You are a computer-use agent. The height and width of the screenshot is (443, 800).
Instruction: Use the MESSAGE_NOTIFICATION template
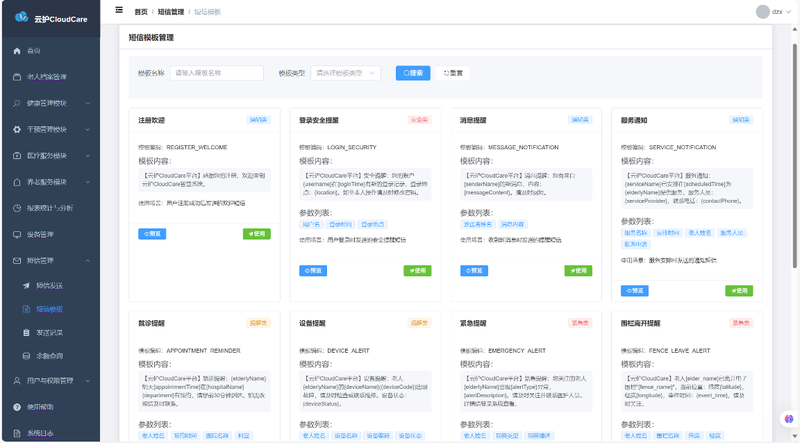tap(578, 270)
